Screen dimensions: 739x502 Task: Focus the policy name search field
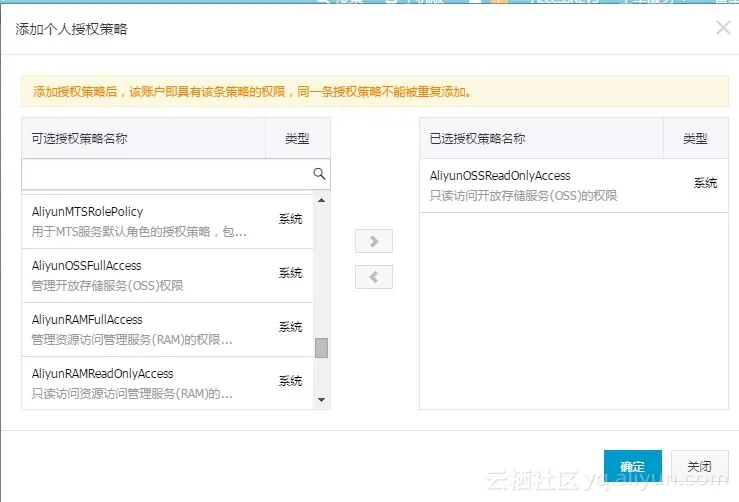[x=176, y=174]
